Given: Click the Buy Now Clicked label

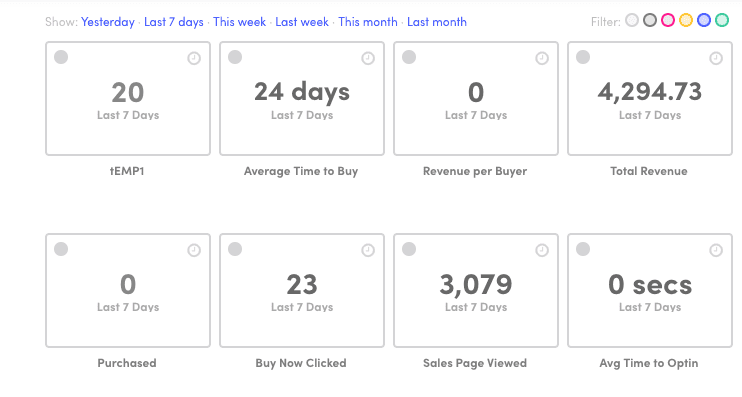Looking at the screenshot, I should pos(301,363).
